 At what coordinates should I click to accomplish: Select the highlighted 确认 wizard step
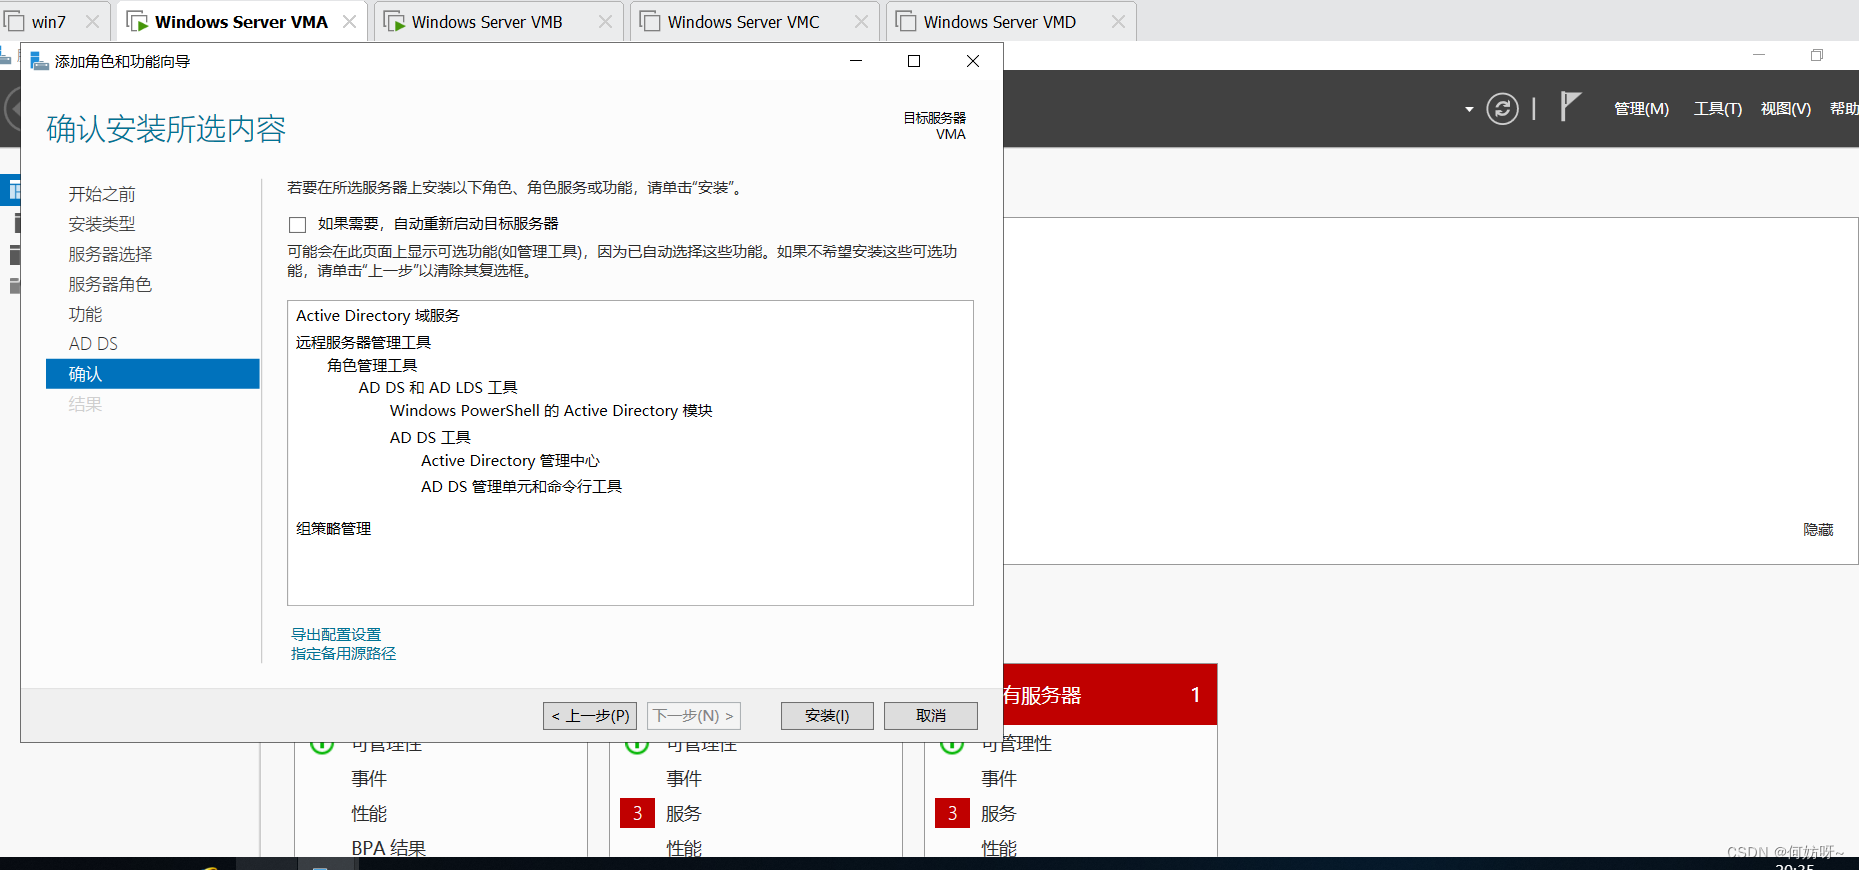(x=153, y=374)
